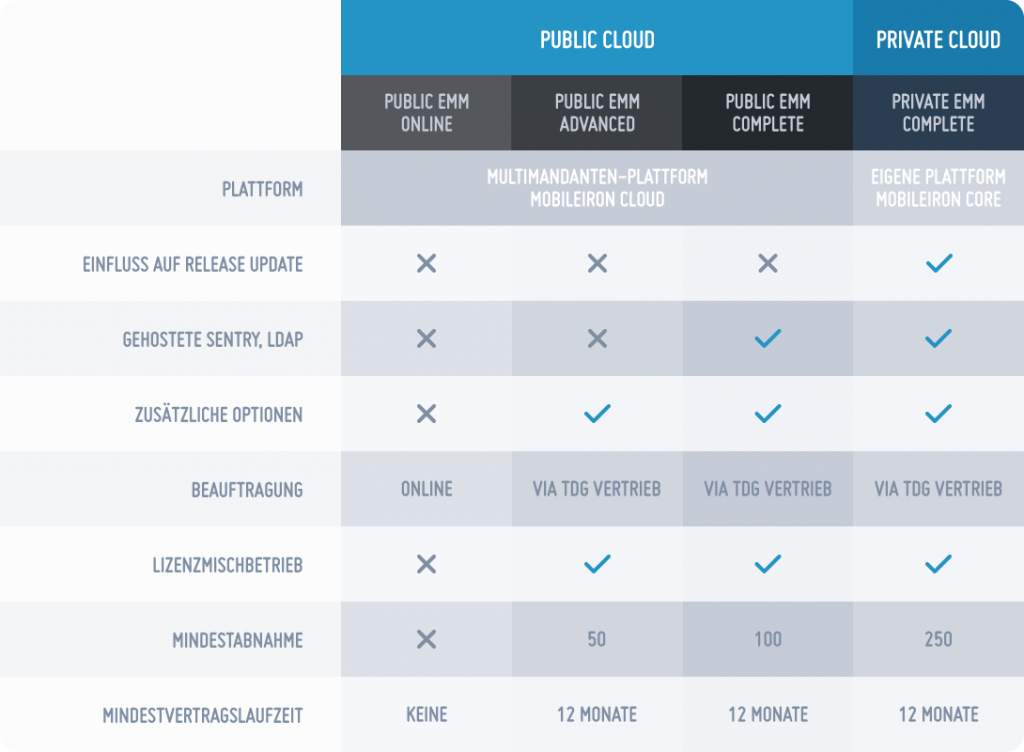Click the Multimandanten-Plattform MobileIron Cloud cell

[597, 188]
